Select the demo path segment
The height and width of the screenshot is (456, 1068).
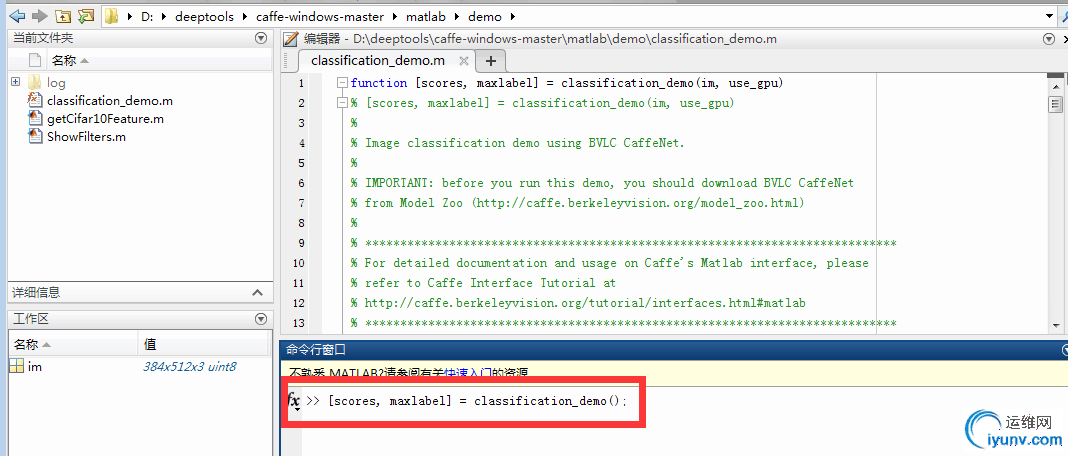(x=485, y=16)
